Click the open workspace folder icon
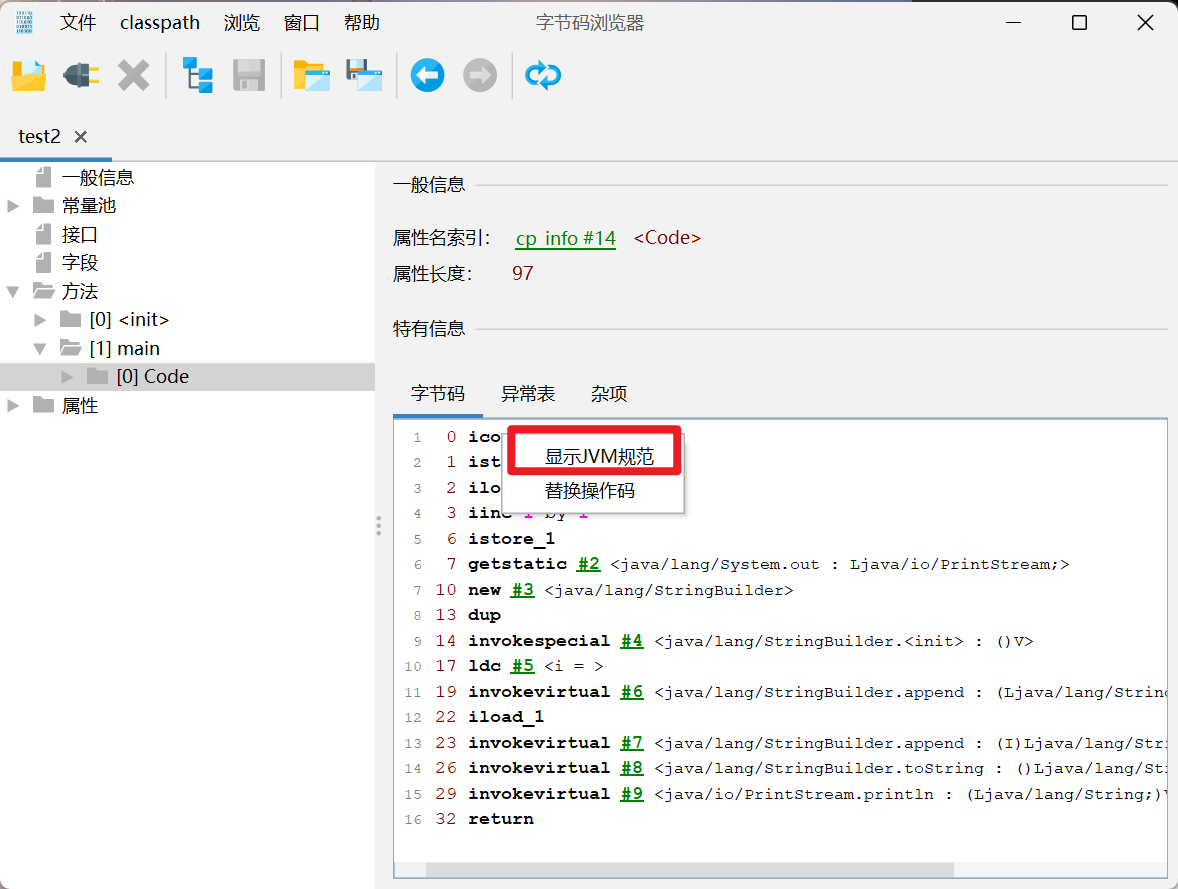The image size is (1178, 889). pyautogui.click(x=311, y=75)
